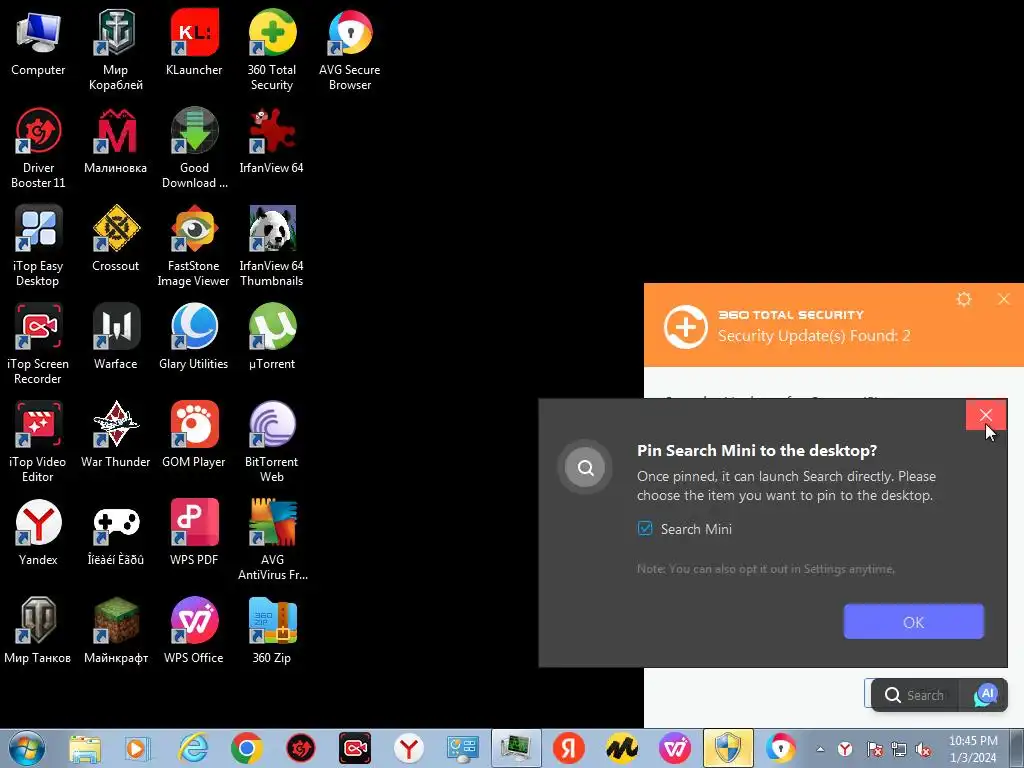This screenshot has height=768, width=1024.
Task: Open red Яндекс taskbar icon
Action: click(x=569, y=748)
